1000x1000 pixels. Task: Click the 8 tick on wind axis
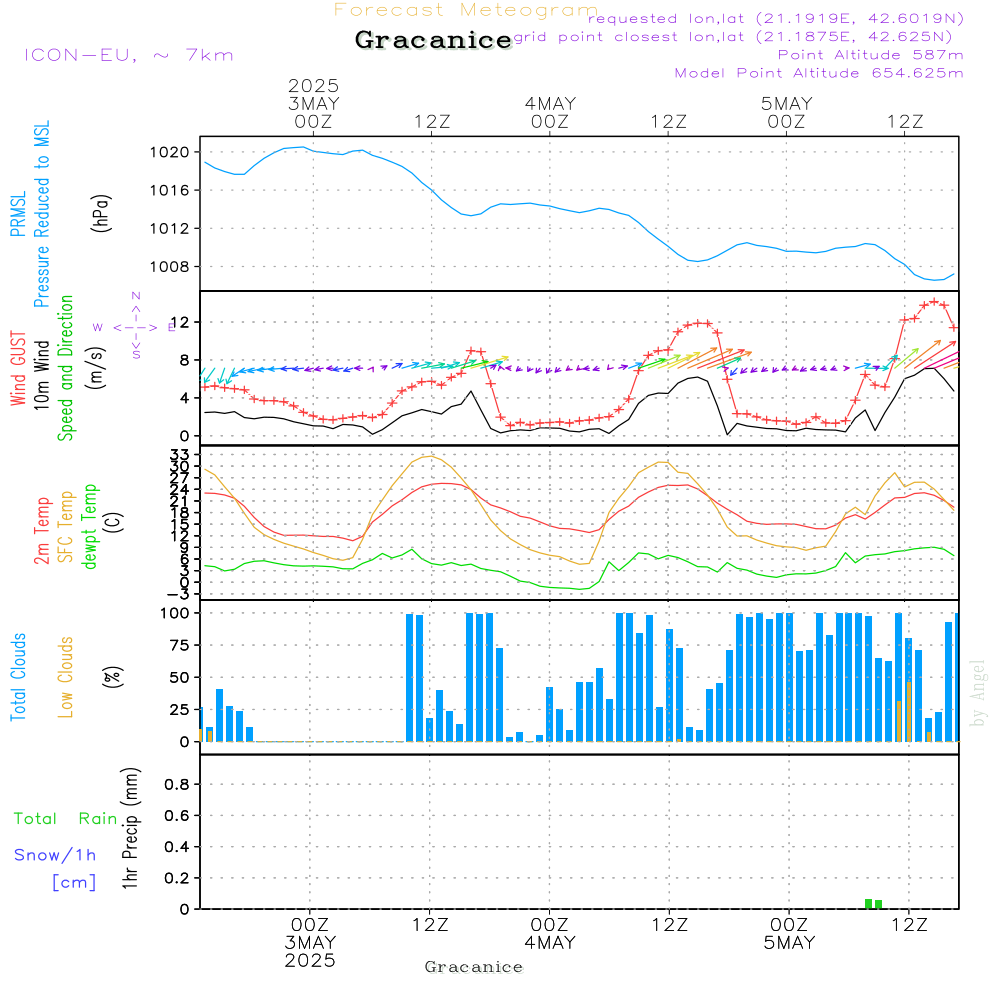point(185,360)
